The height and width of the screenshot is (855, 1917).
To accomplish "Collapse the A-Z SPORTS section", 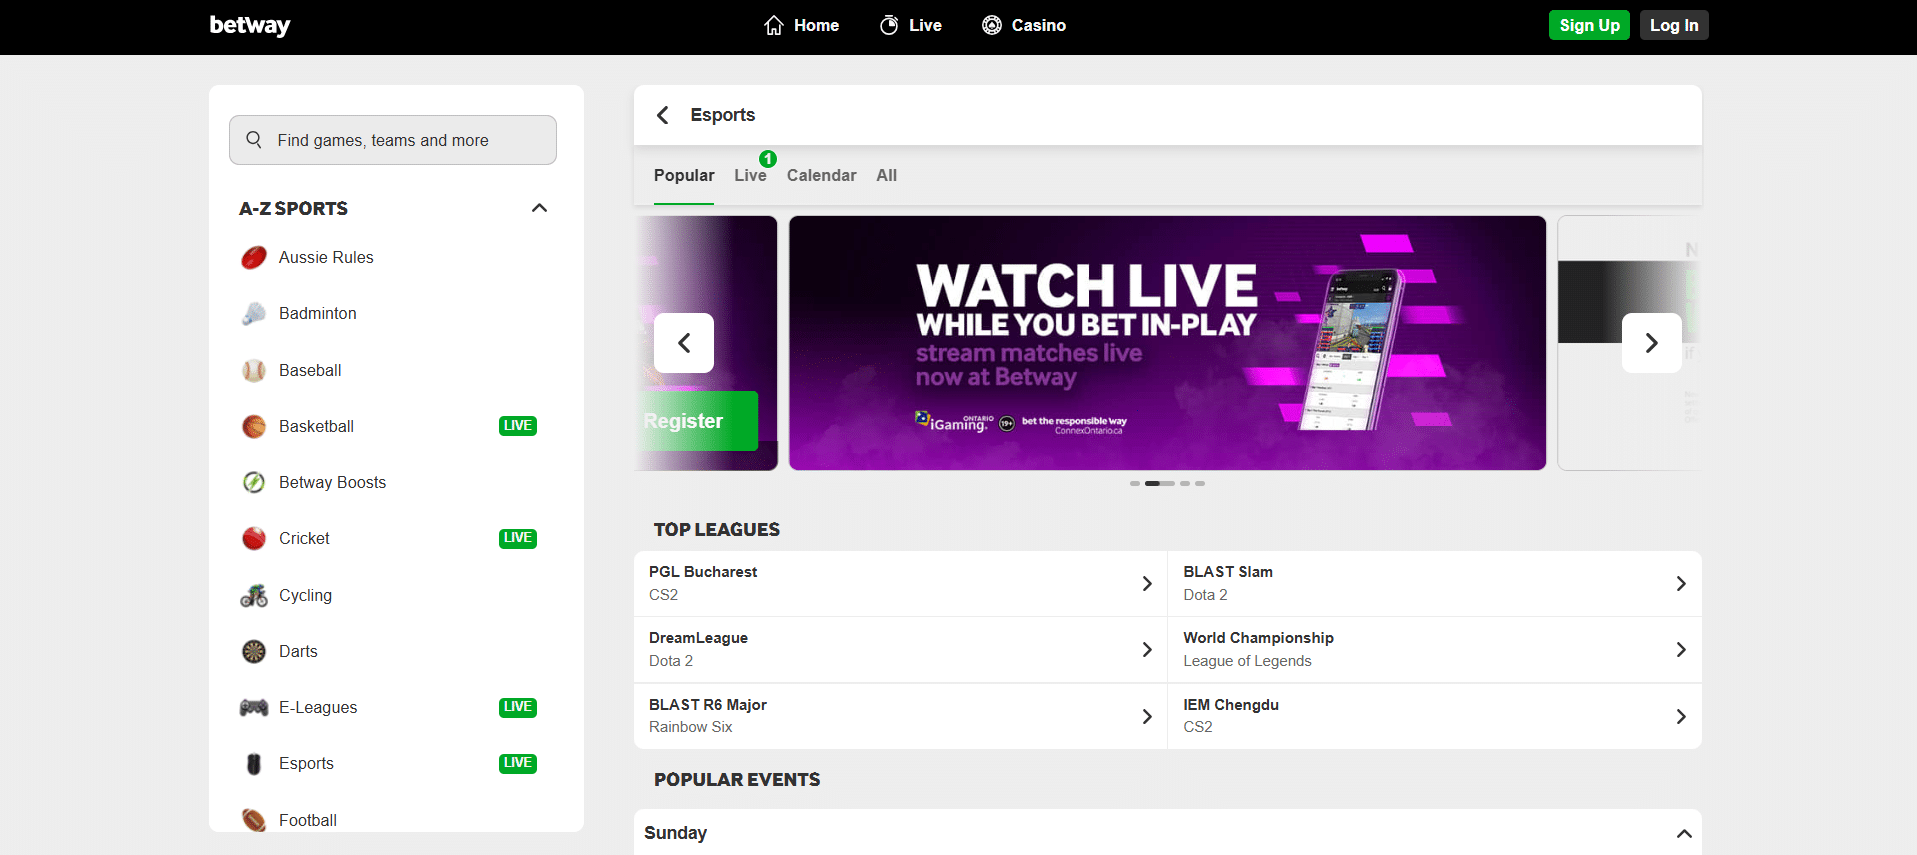I will [539, 208].
